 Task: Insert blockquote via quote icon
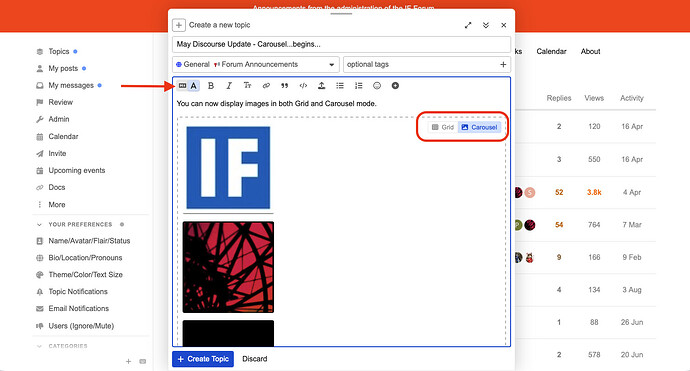285,86
